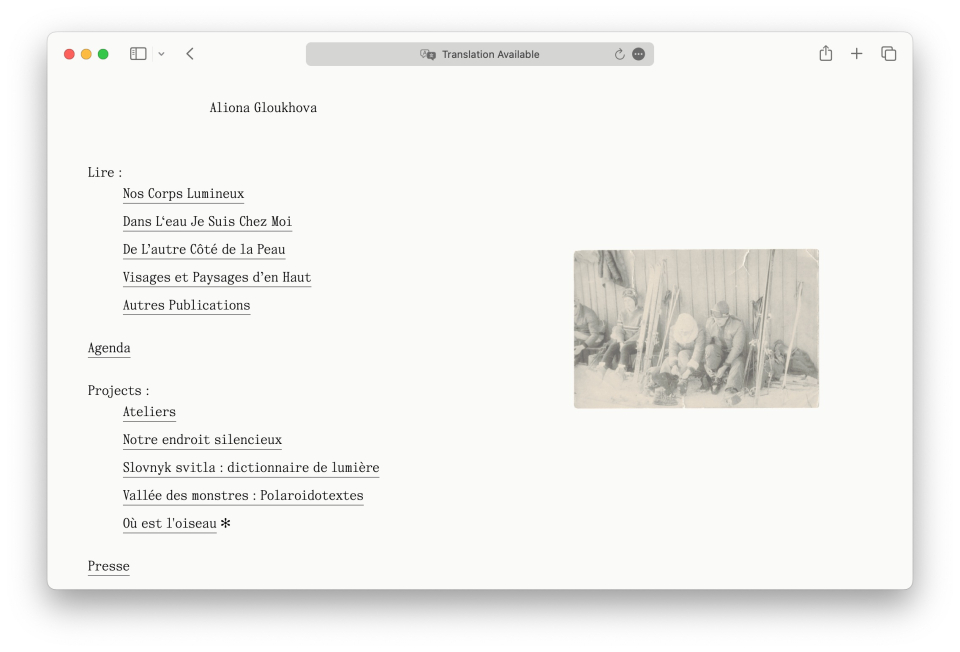
Task: Toggle the Safari sidebar
Action: pos(138,54)
